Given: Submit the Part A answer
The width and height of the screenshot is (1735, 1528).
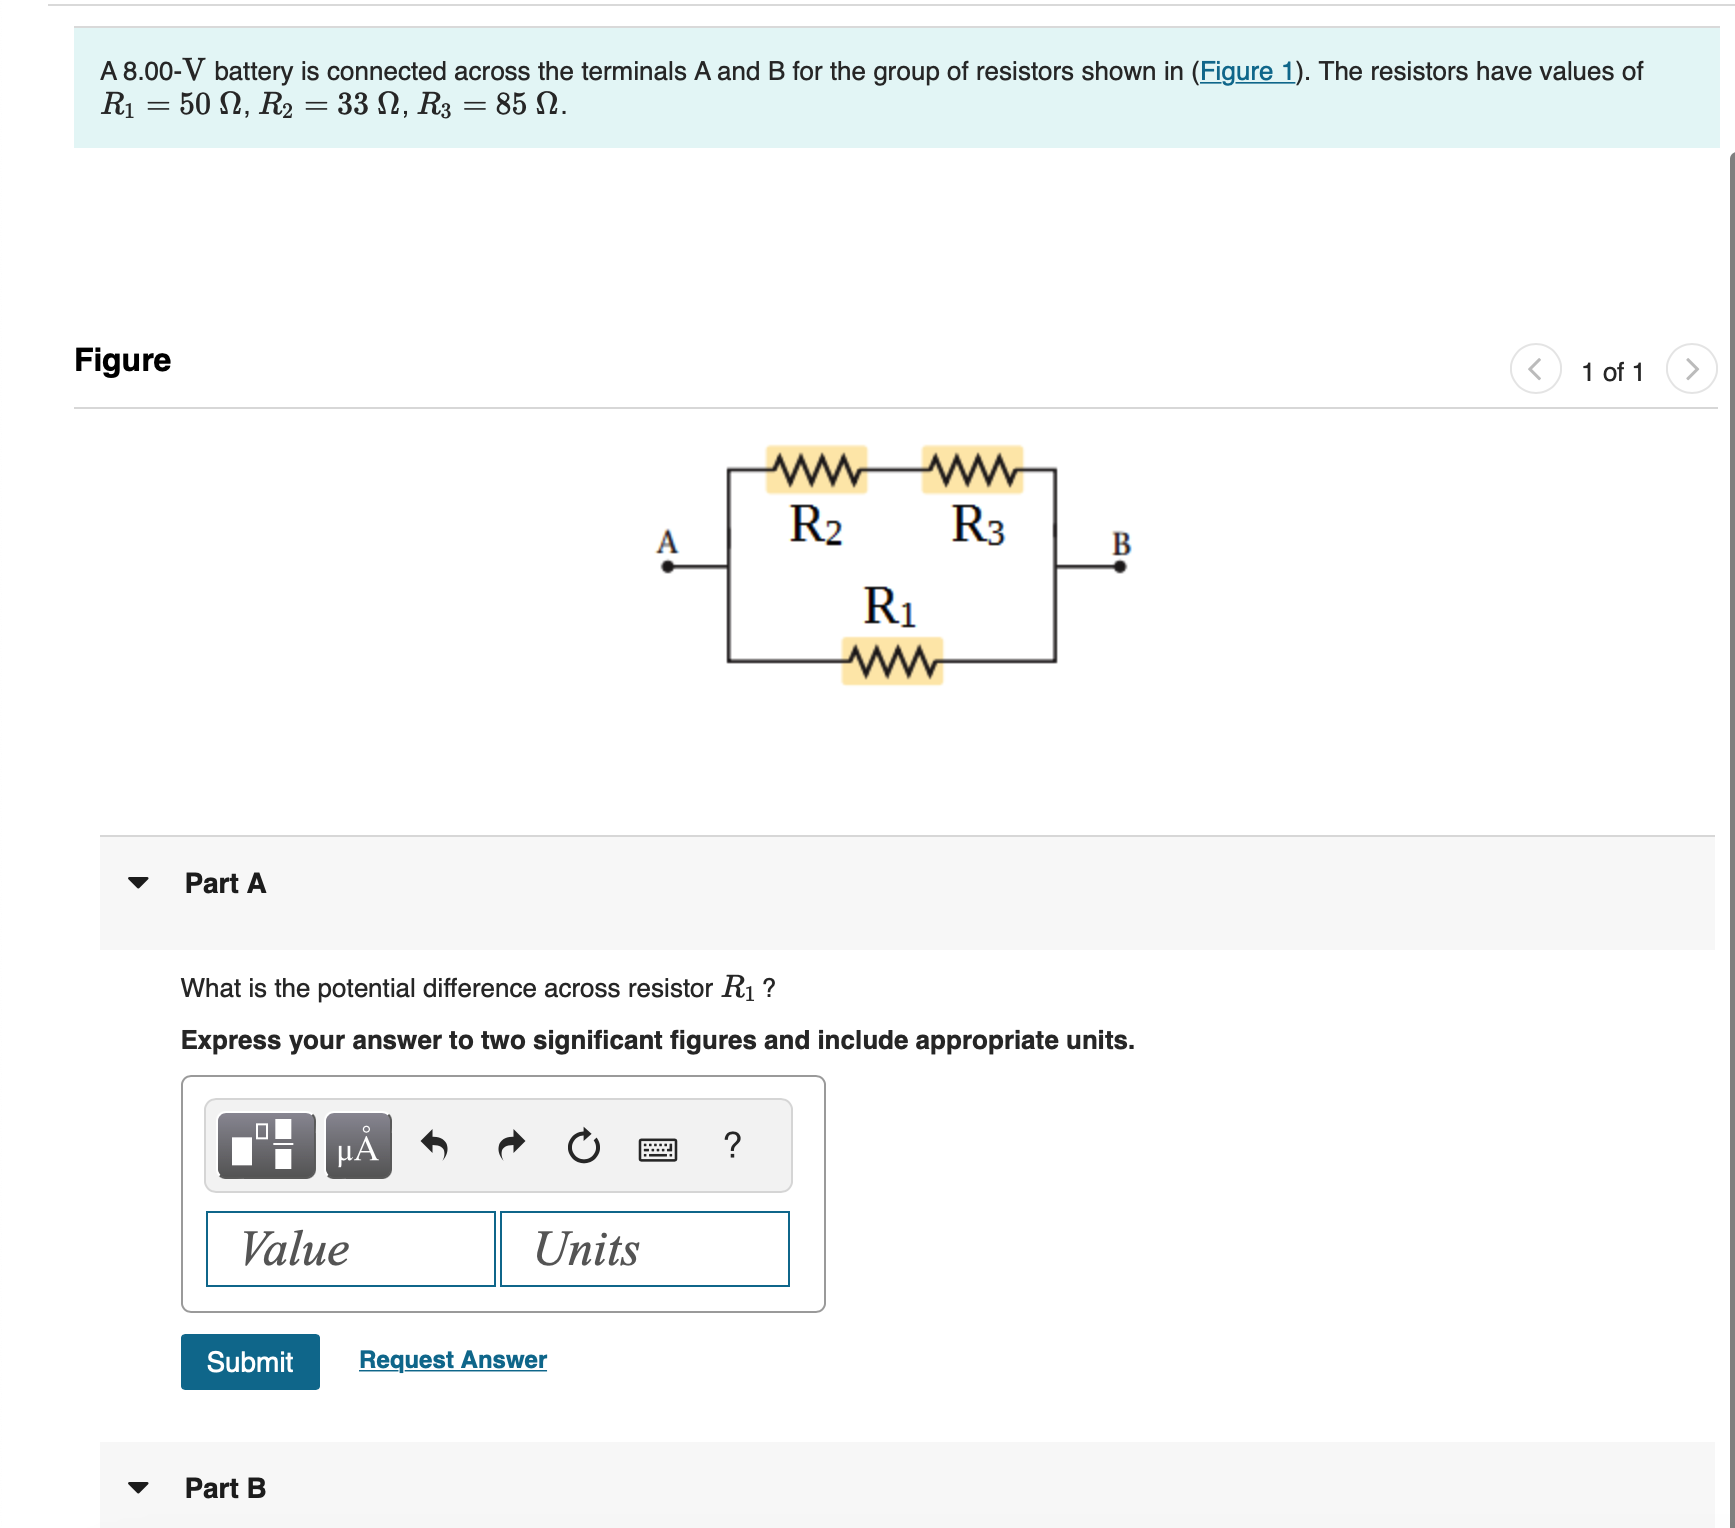Looking at the screenshot, I should click(x=249, y=1361).
